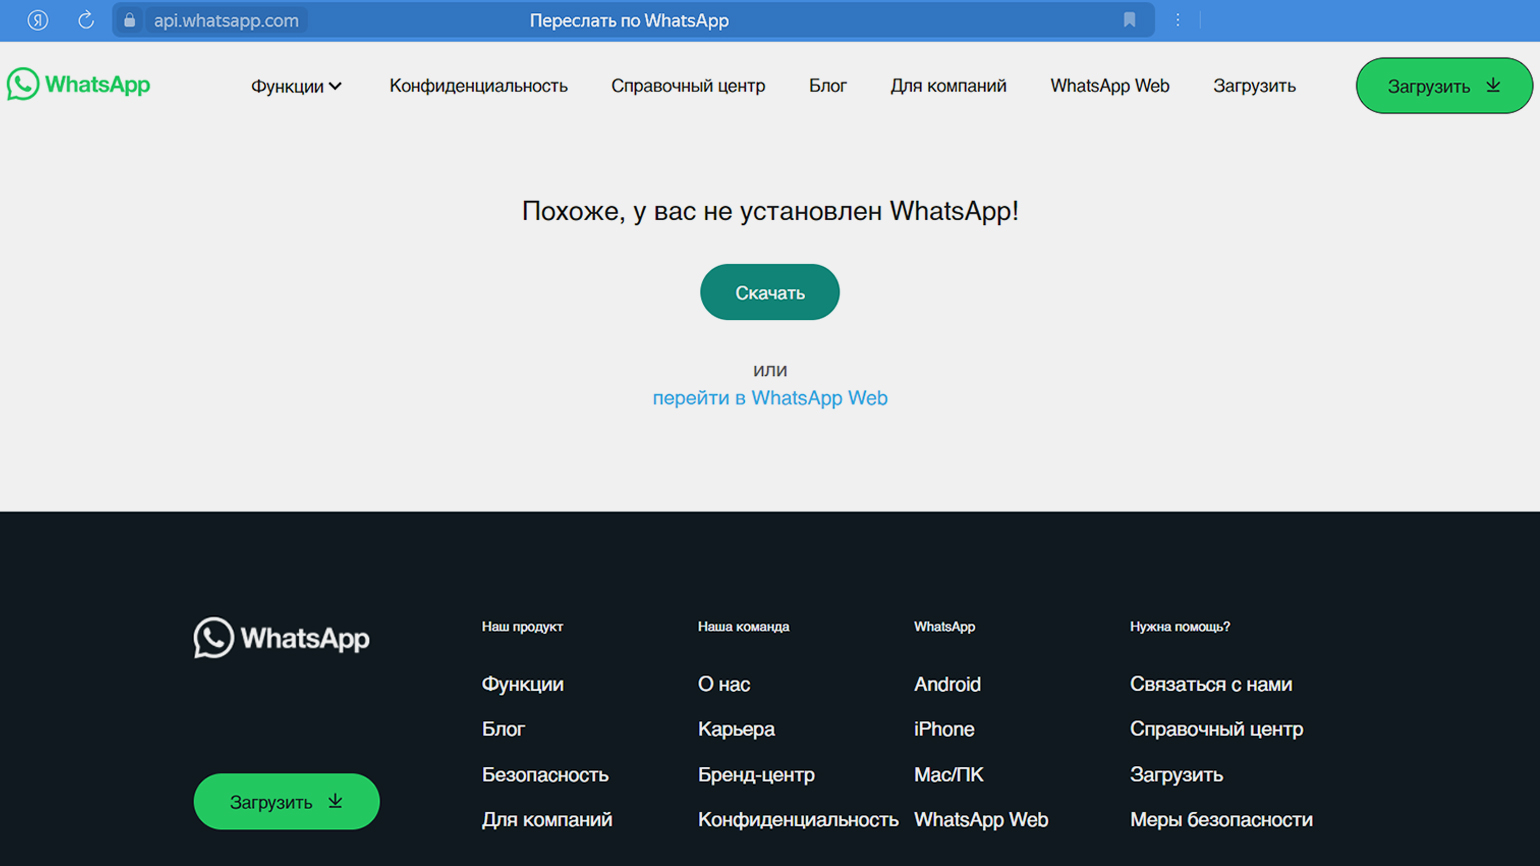Screen dimensions: 1540x866
Task: Click the green Загрузить button in the header
Action: point(1444,86)
